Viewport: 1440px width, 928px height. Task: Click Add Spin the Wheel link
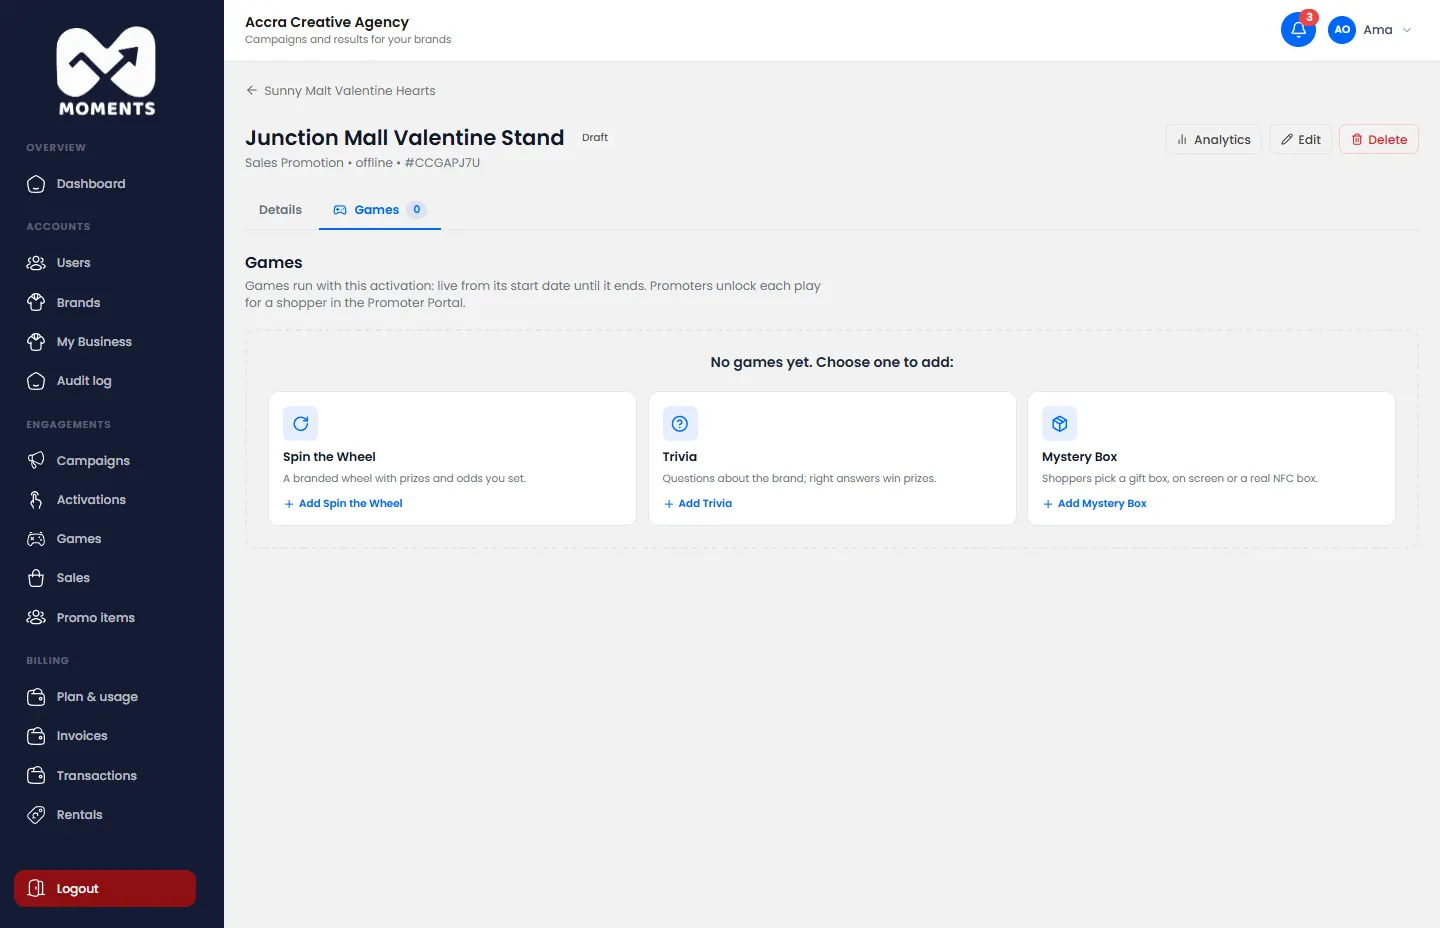click(x=343, y=504)
